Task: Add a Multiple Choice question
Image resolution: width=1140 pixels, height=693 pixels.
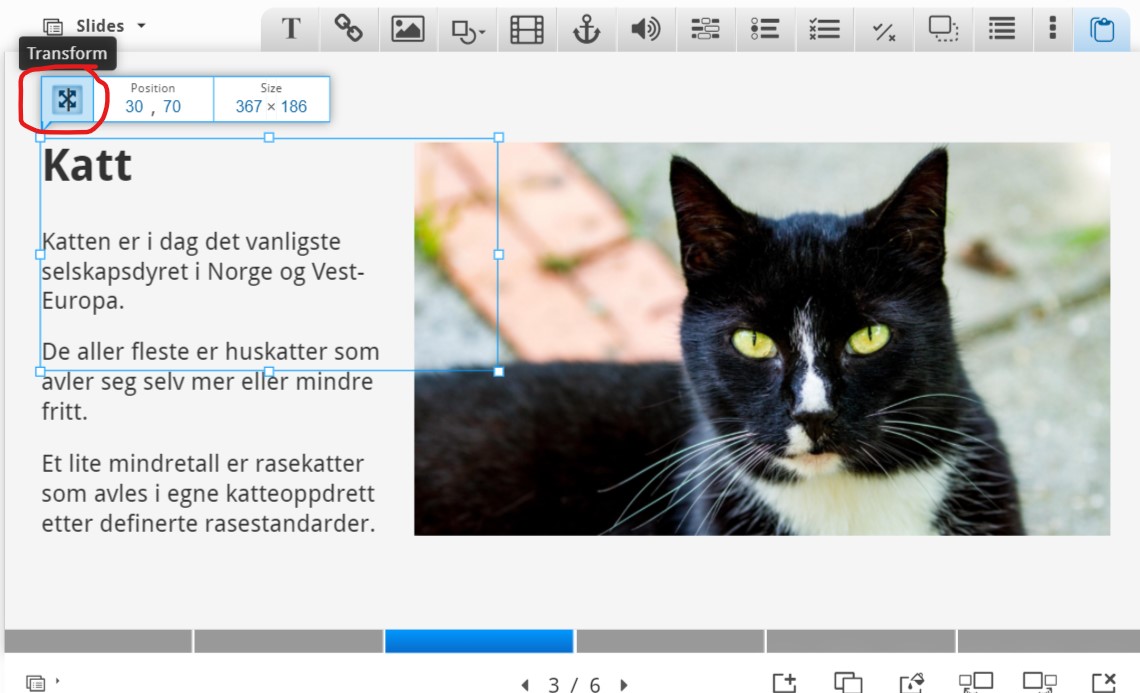Action: tap(824, 29)
